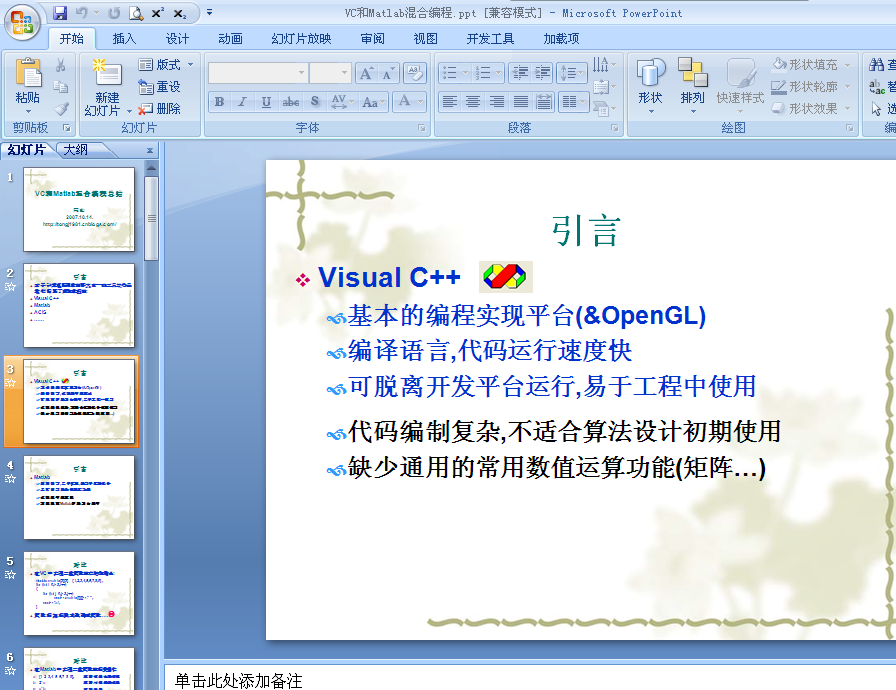Open the 版式 layout dropdown
The image size is (896, 690).
click(x=166, y=65)
